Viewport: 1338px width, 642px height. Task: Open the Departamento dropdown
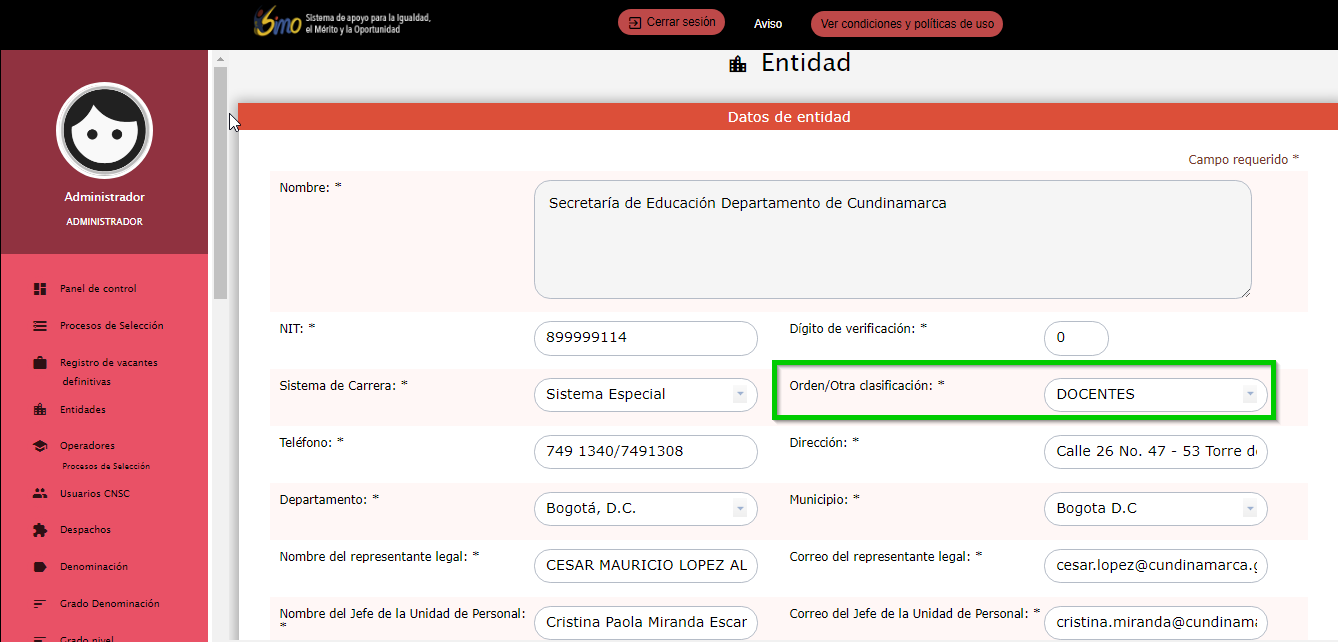click(x=645, y=509)
